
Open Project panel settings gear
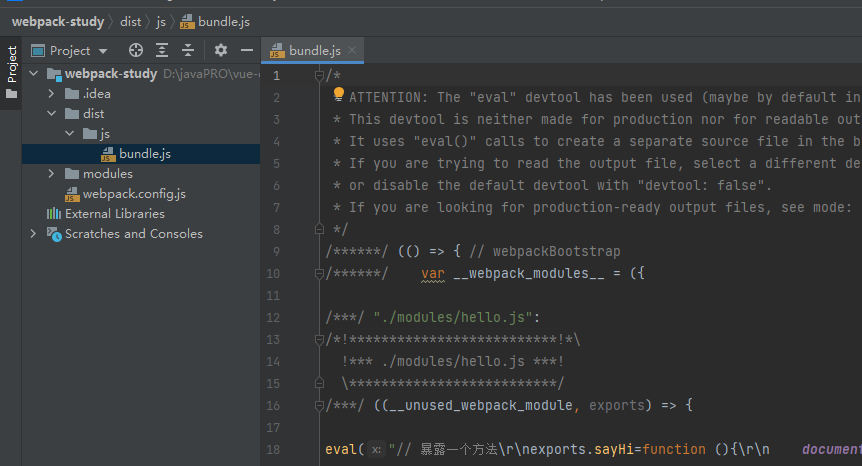pos(221,50)
